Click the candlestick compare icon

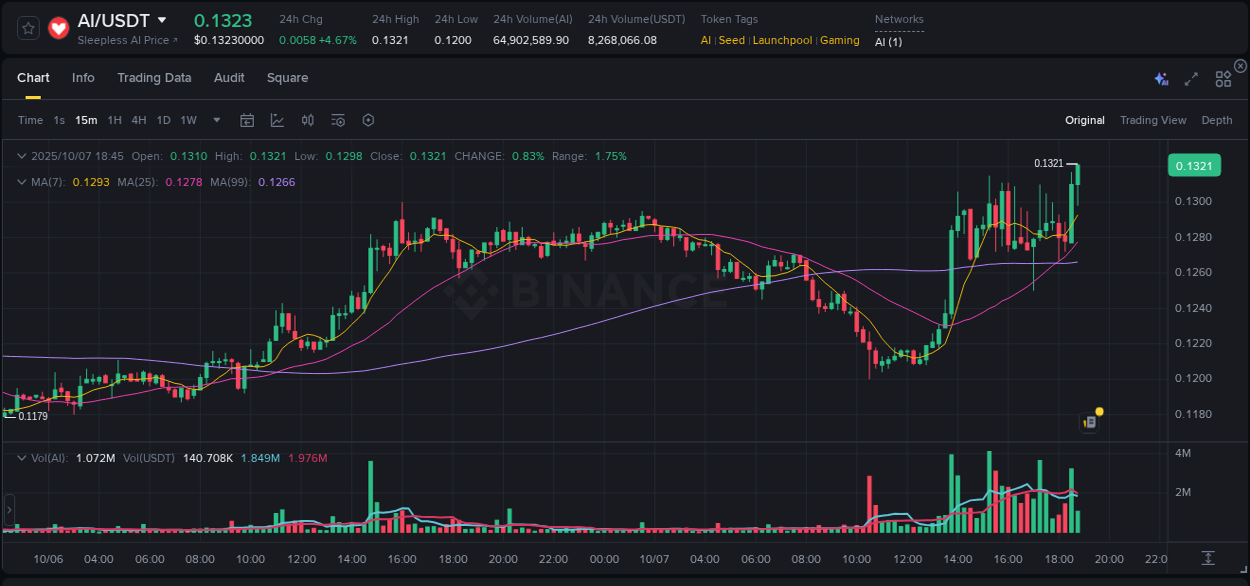pyautogui.click(x=307, y=120)
